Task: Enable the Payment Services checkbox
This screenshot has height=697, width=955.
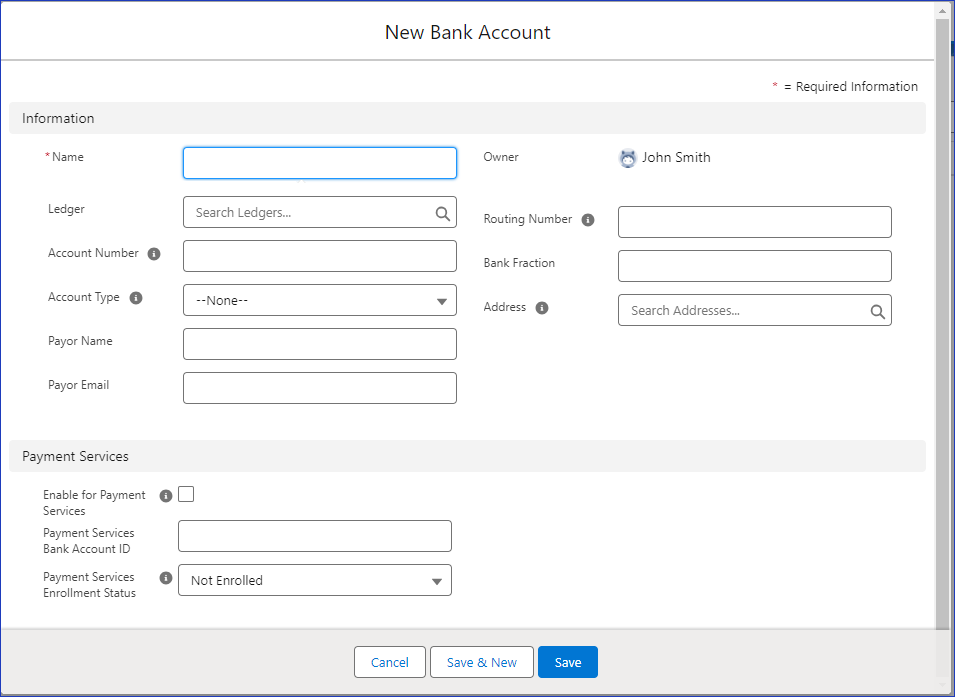Action: (186, 494)
